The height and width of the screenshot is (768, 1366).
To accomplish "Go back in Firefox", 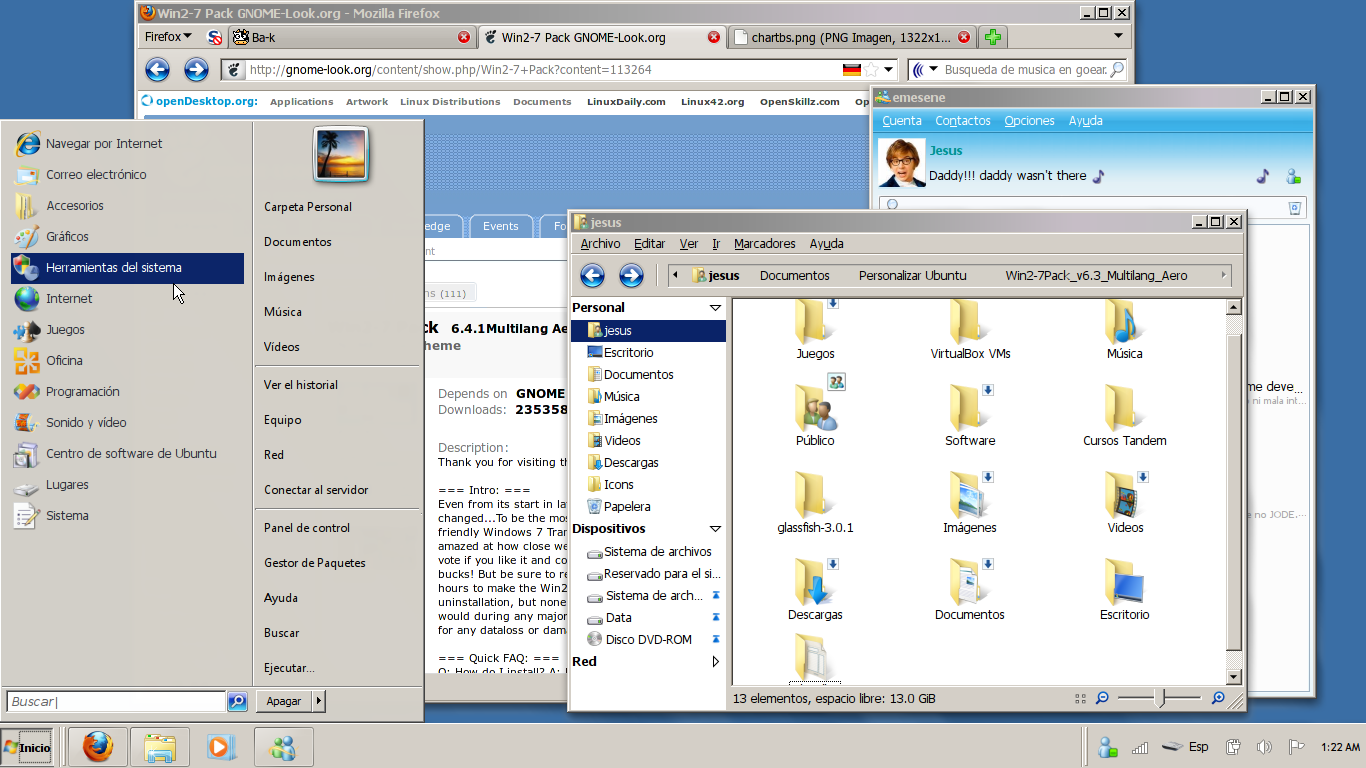I will pyautogui.click(x=157, y=70).
